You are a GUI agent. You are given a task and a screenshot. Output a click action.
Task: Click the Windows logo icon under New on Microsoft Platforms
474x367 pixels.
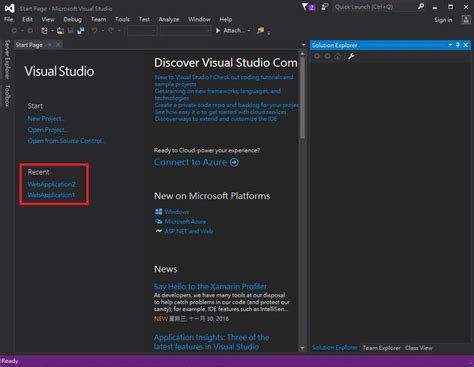(159, 212)
